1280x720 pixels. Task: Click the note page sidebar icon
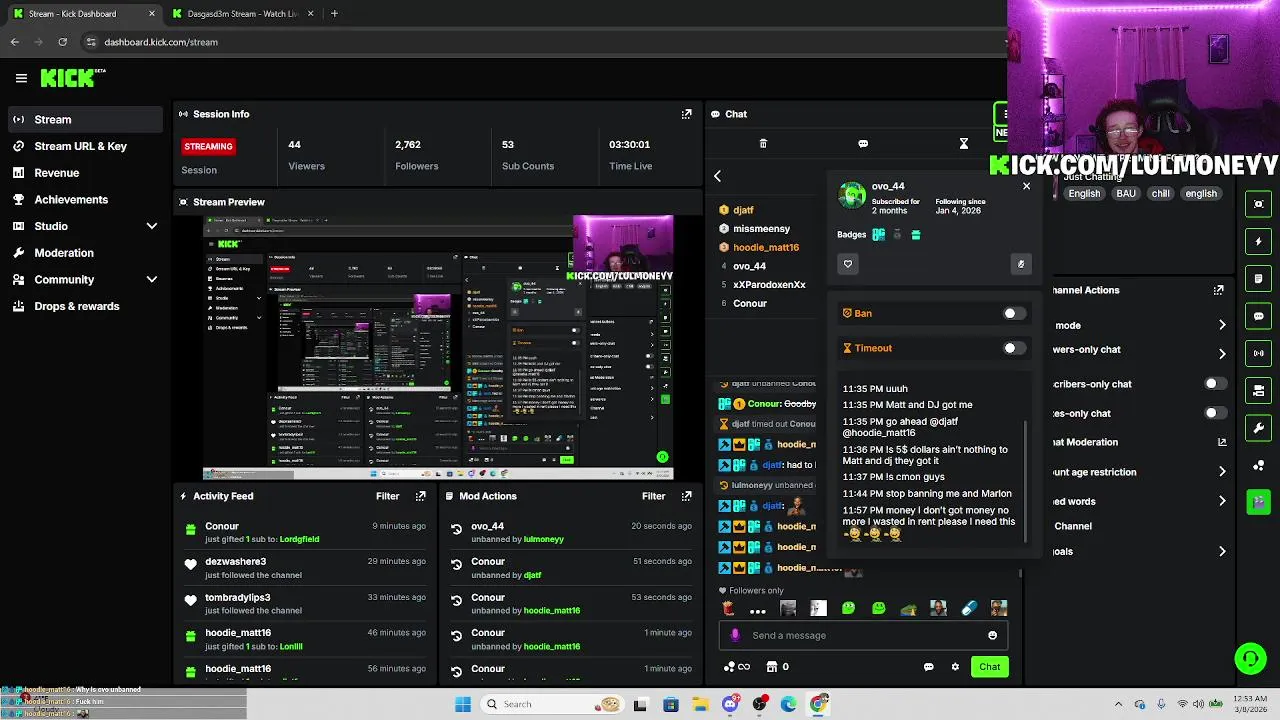(x=1259, y=278)
